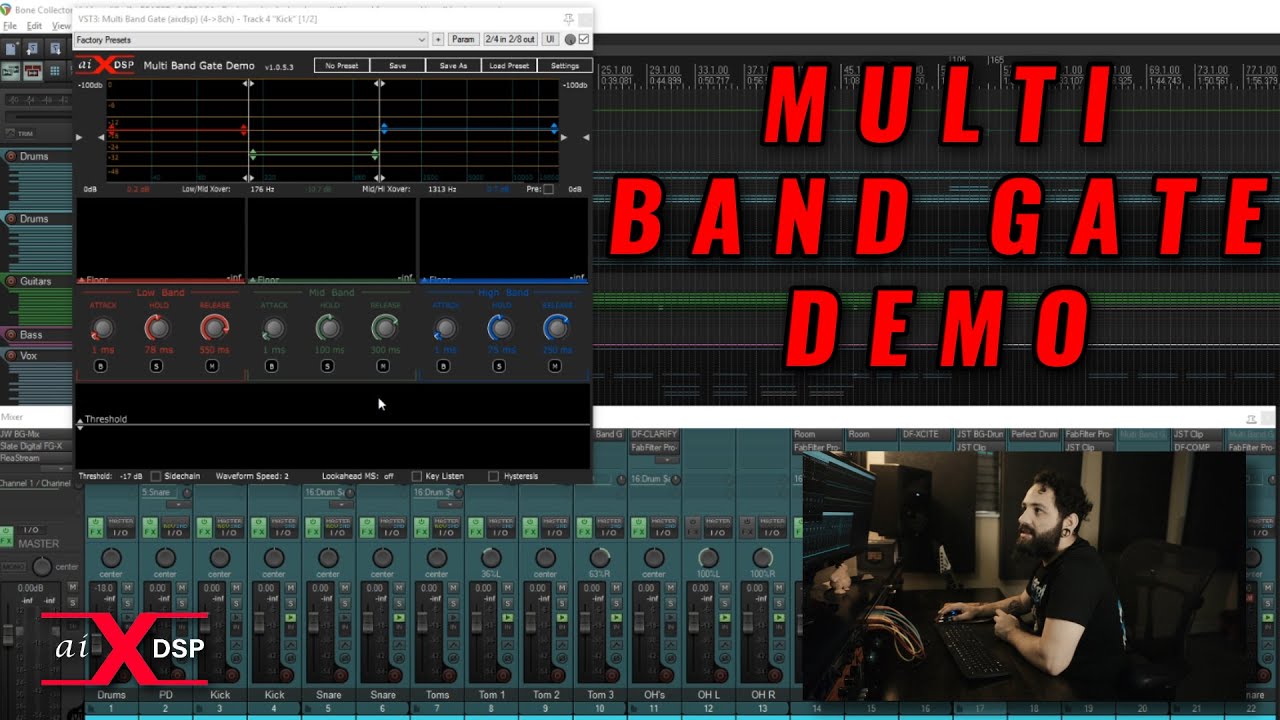
Task: Click the Save As button
Action: 453,66
